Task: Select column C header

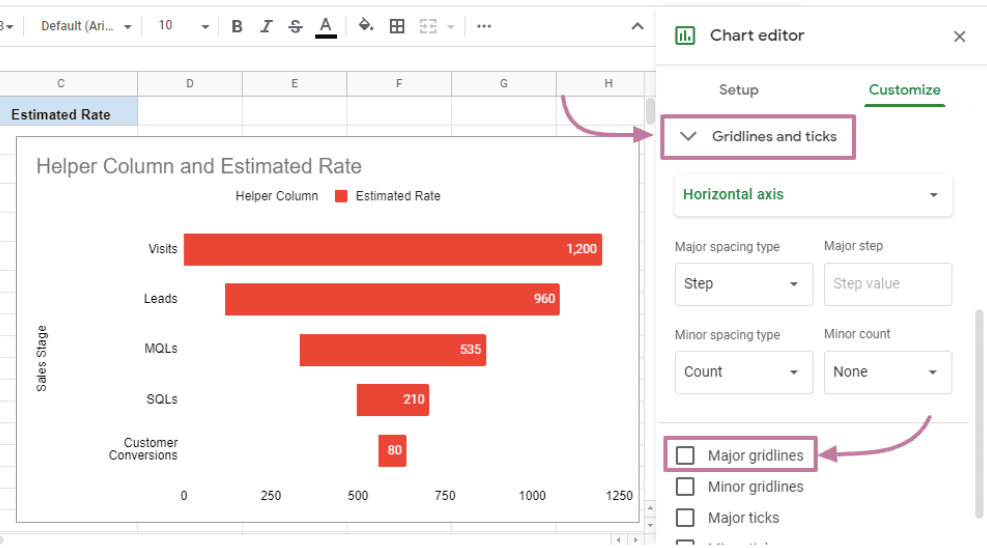Action: point(69,84)
